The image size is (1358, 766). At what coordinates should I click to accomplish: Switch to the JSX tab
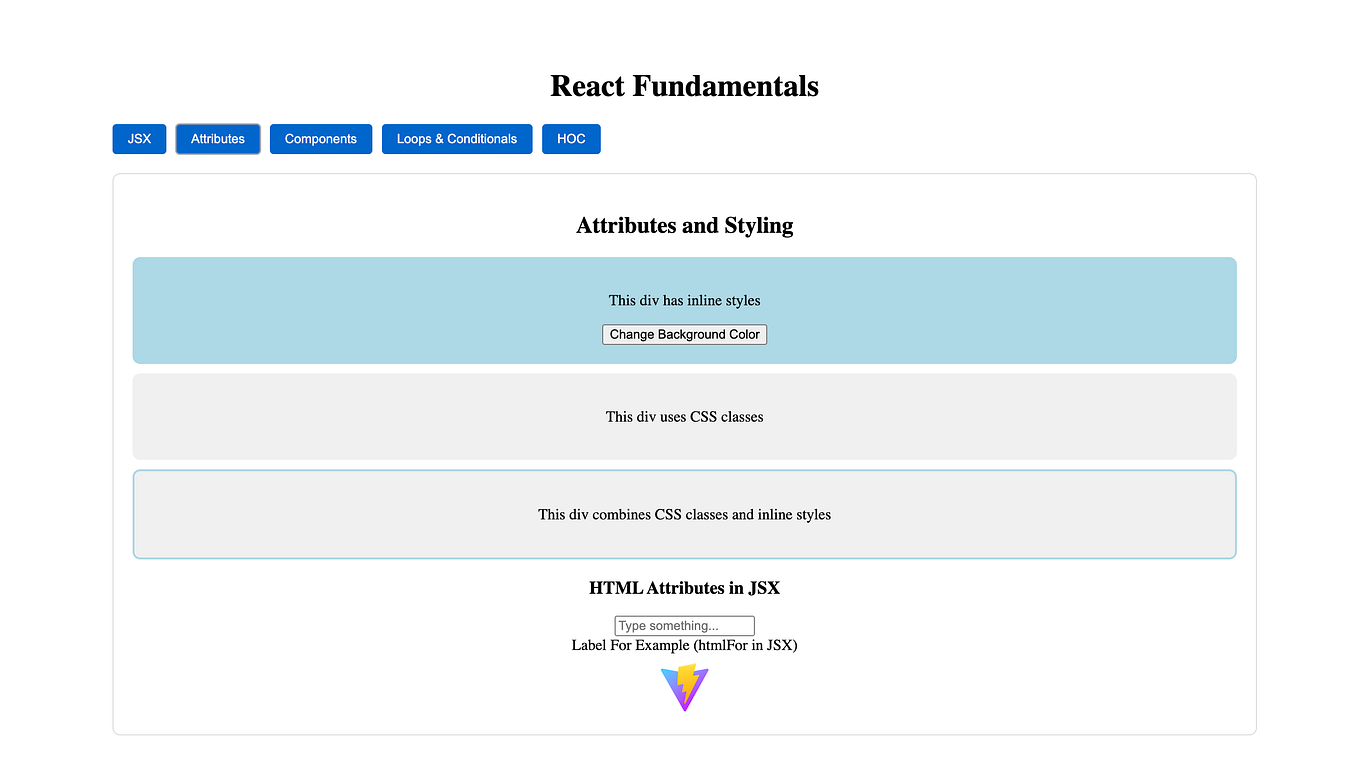click(138, 139)
